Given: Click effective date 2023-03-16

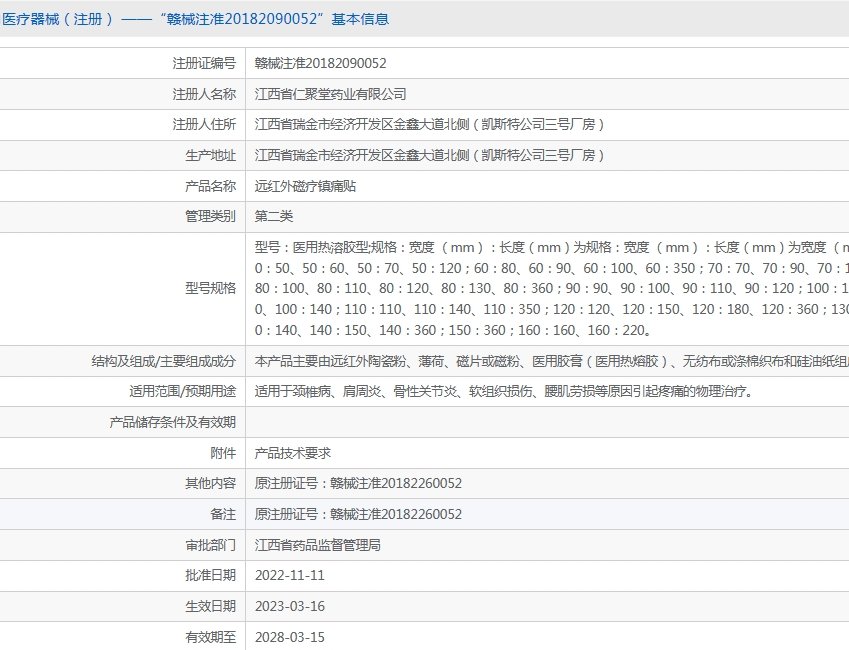Looking at the screenshot, I should pyautogui.click(x=290, y=606).
